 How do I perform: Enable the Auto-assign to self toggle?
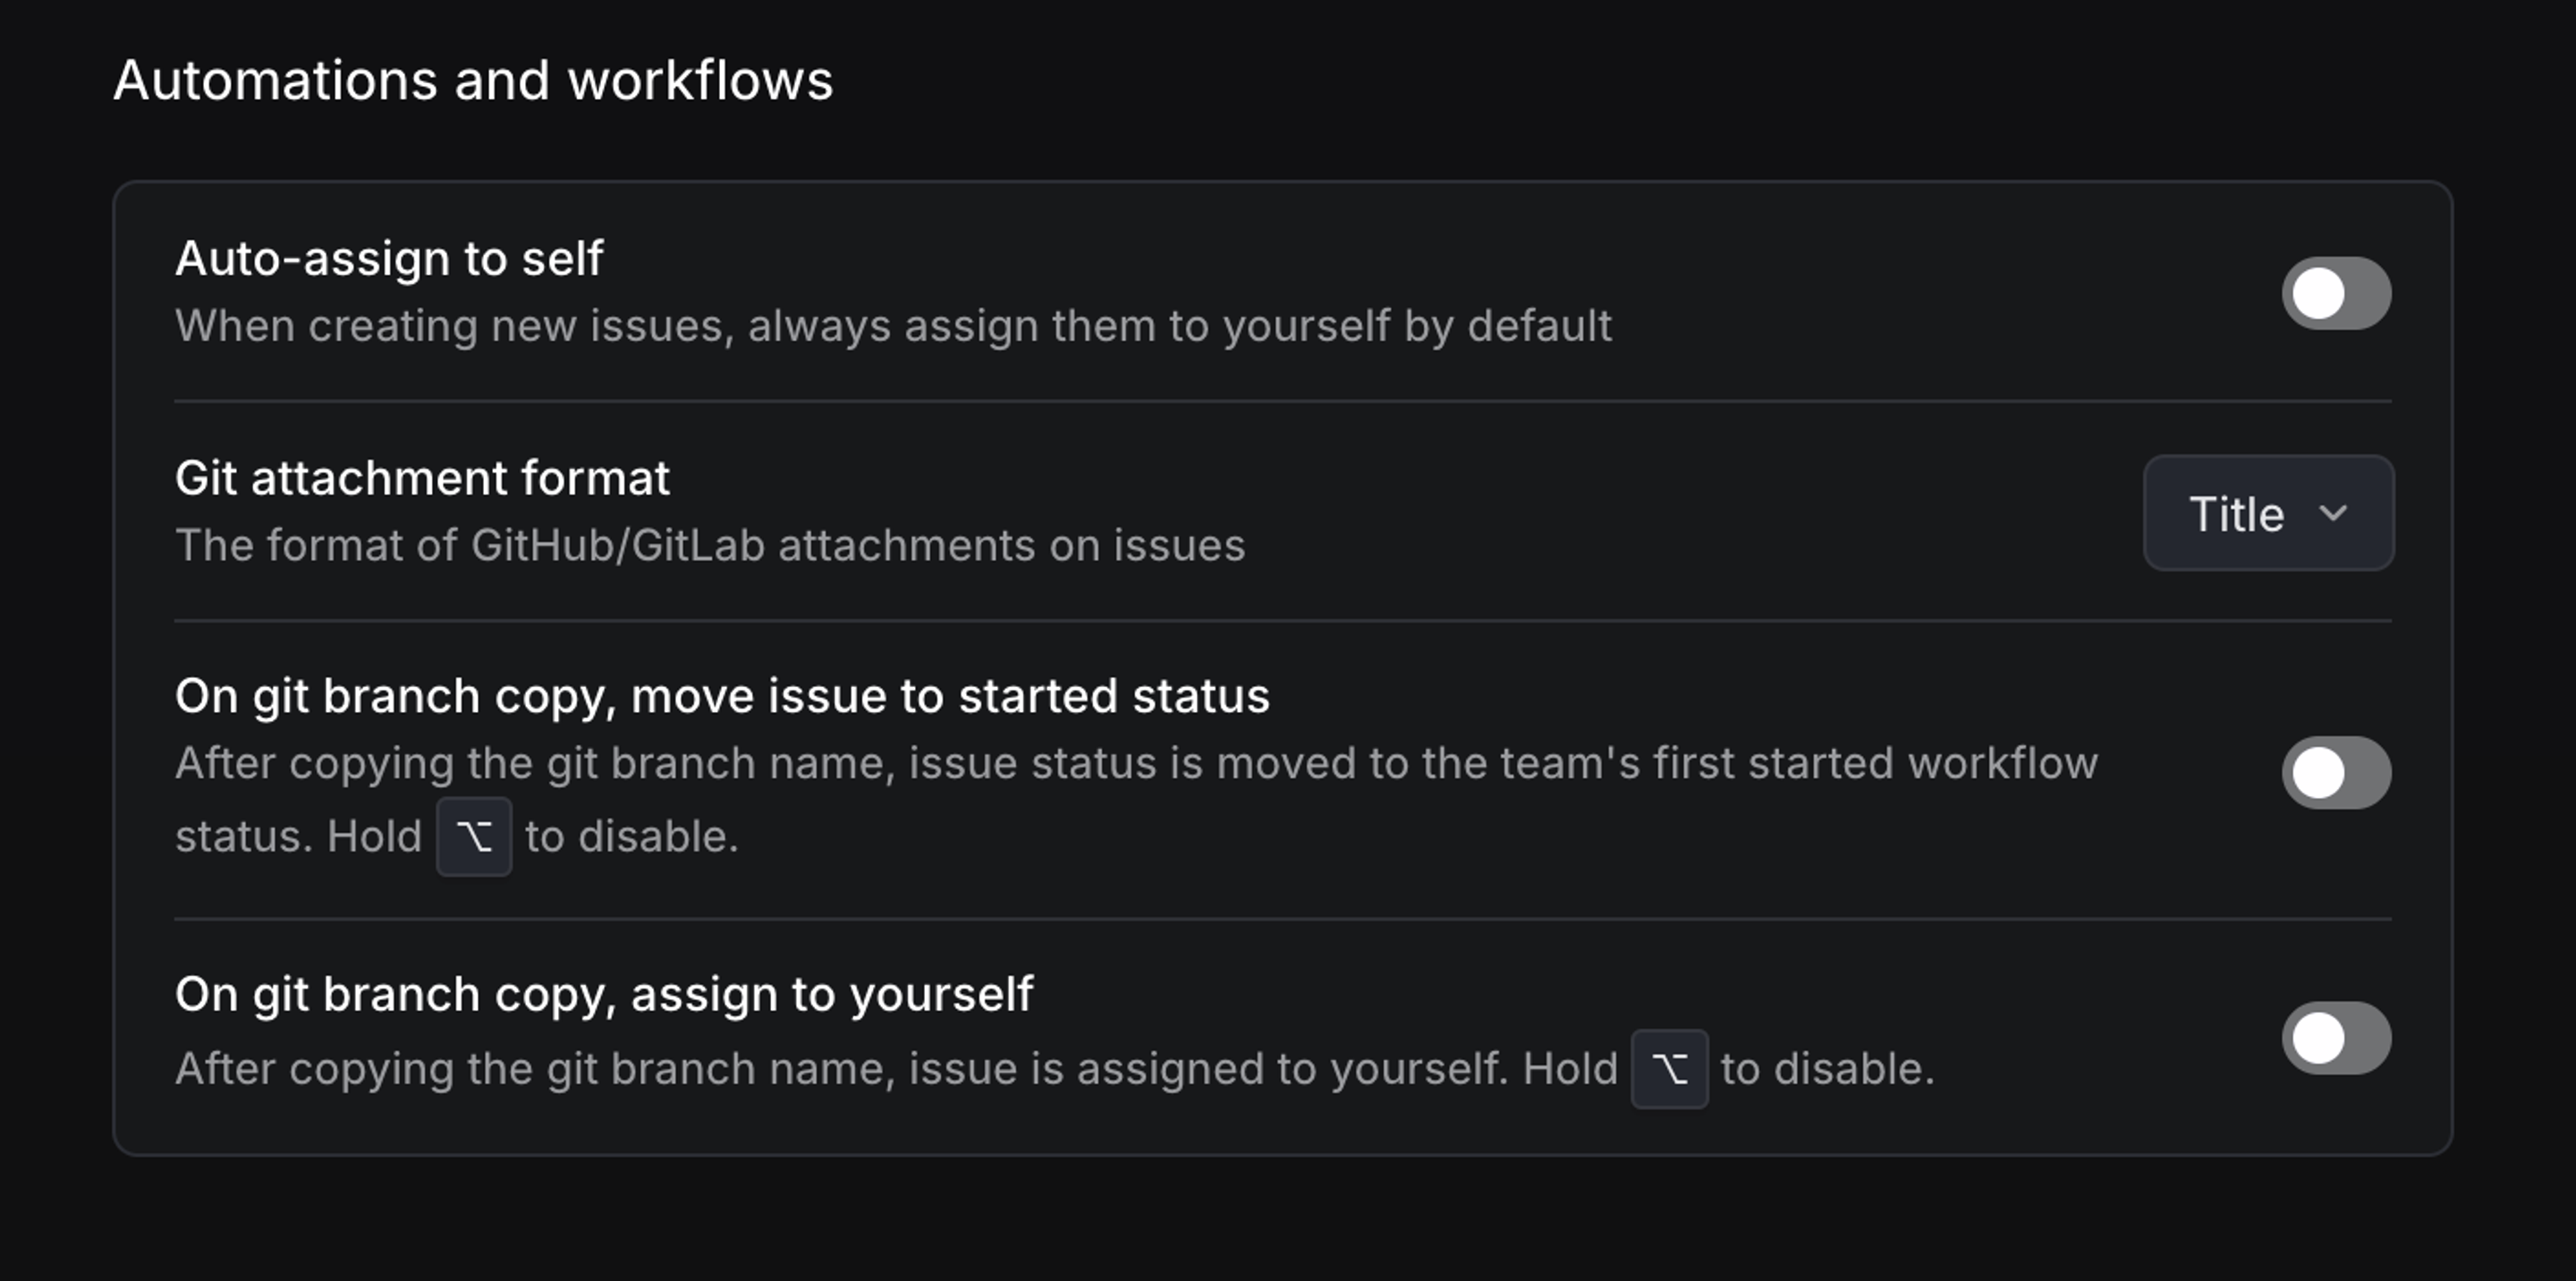click(x=2336, y=293)
